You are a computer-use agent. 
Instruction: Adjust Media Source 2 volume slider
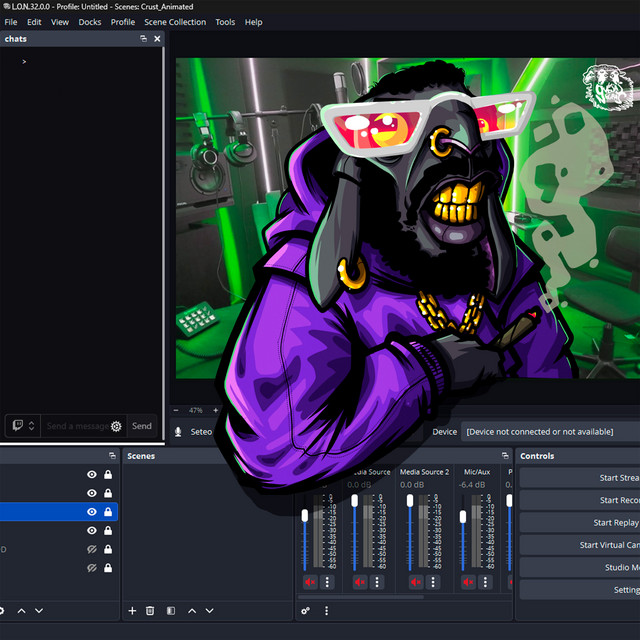pos(410,500)
